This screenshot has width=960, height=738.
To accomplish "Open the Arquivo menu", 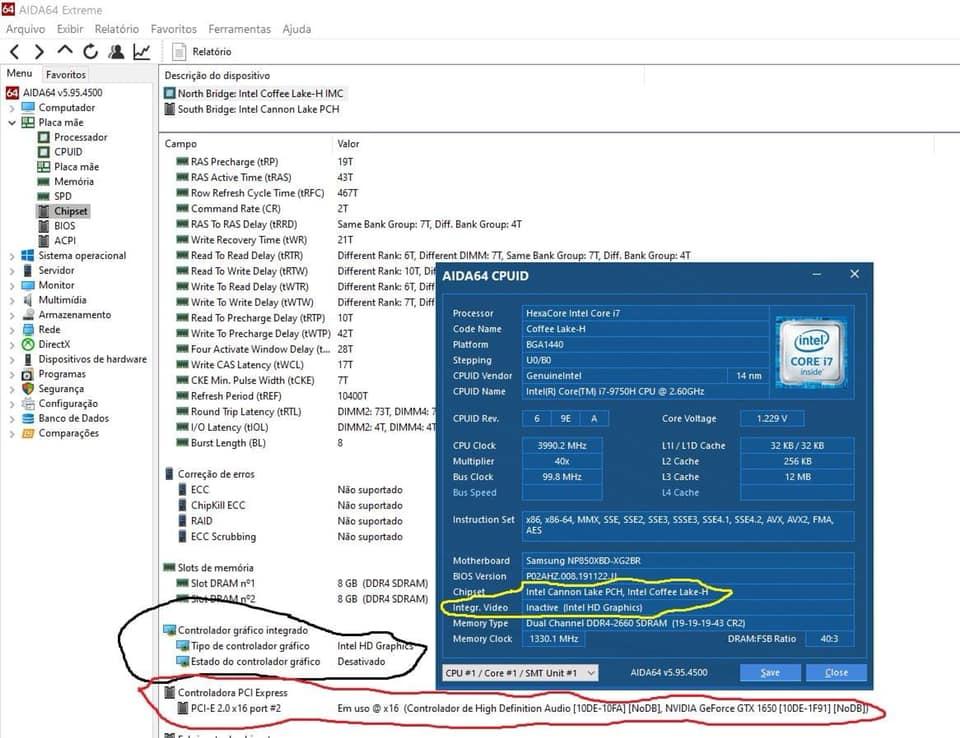I will [x=26, y=29].
